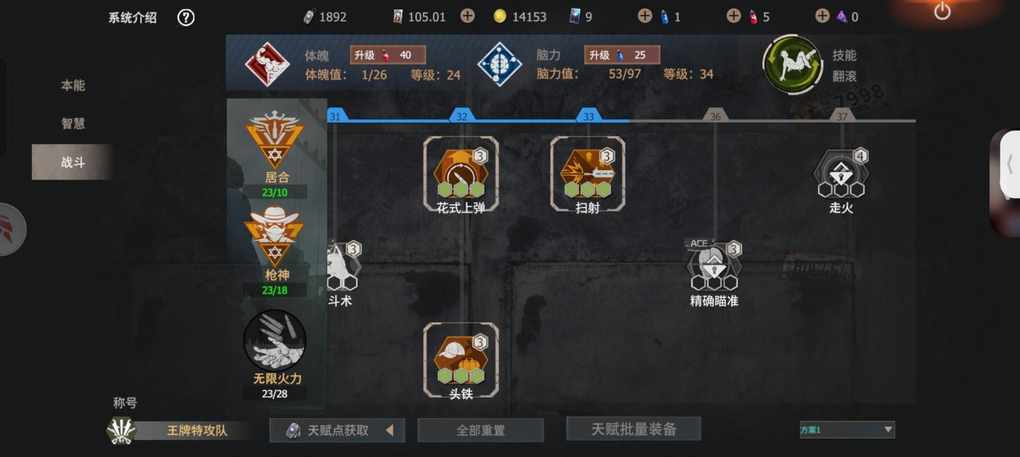
Task: Open the 方案1 dropdown
Action: [847, 430]
